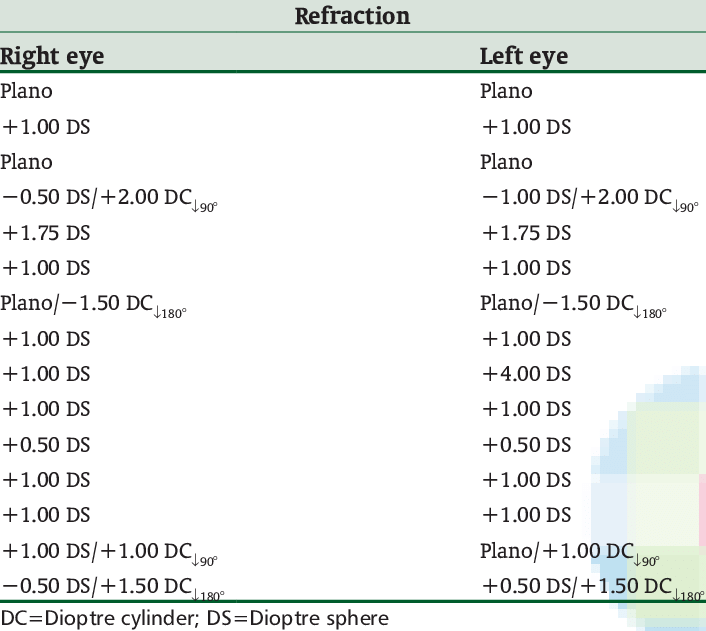This screenshot has height=631, width=706.
Task: Select the "Left eye" column header
Action: (x=524, y=57)
